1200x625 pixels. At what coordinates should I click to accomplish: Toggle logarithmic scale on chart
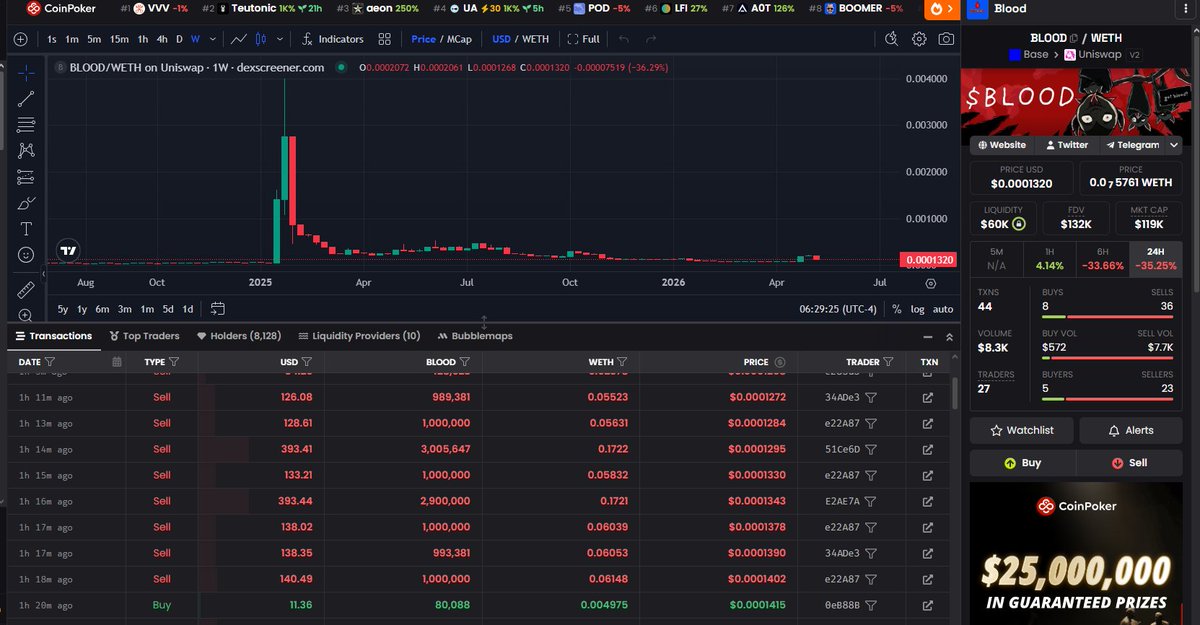click(x=917, y=309)
